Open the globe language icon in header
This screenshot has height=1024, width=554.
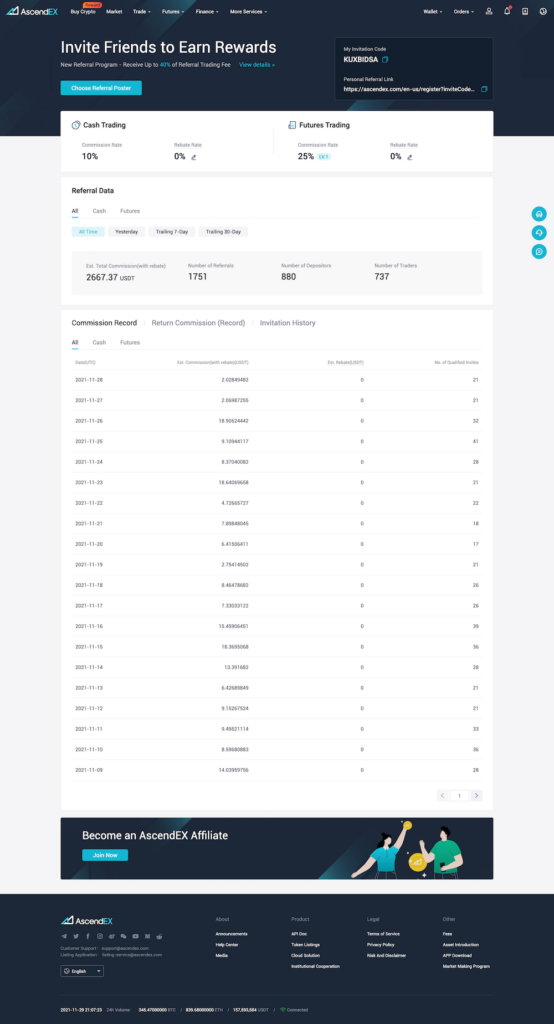[x=543, y=11]
